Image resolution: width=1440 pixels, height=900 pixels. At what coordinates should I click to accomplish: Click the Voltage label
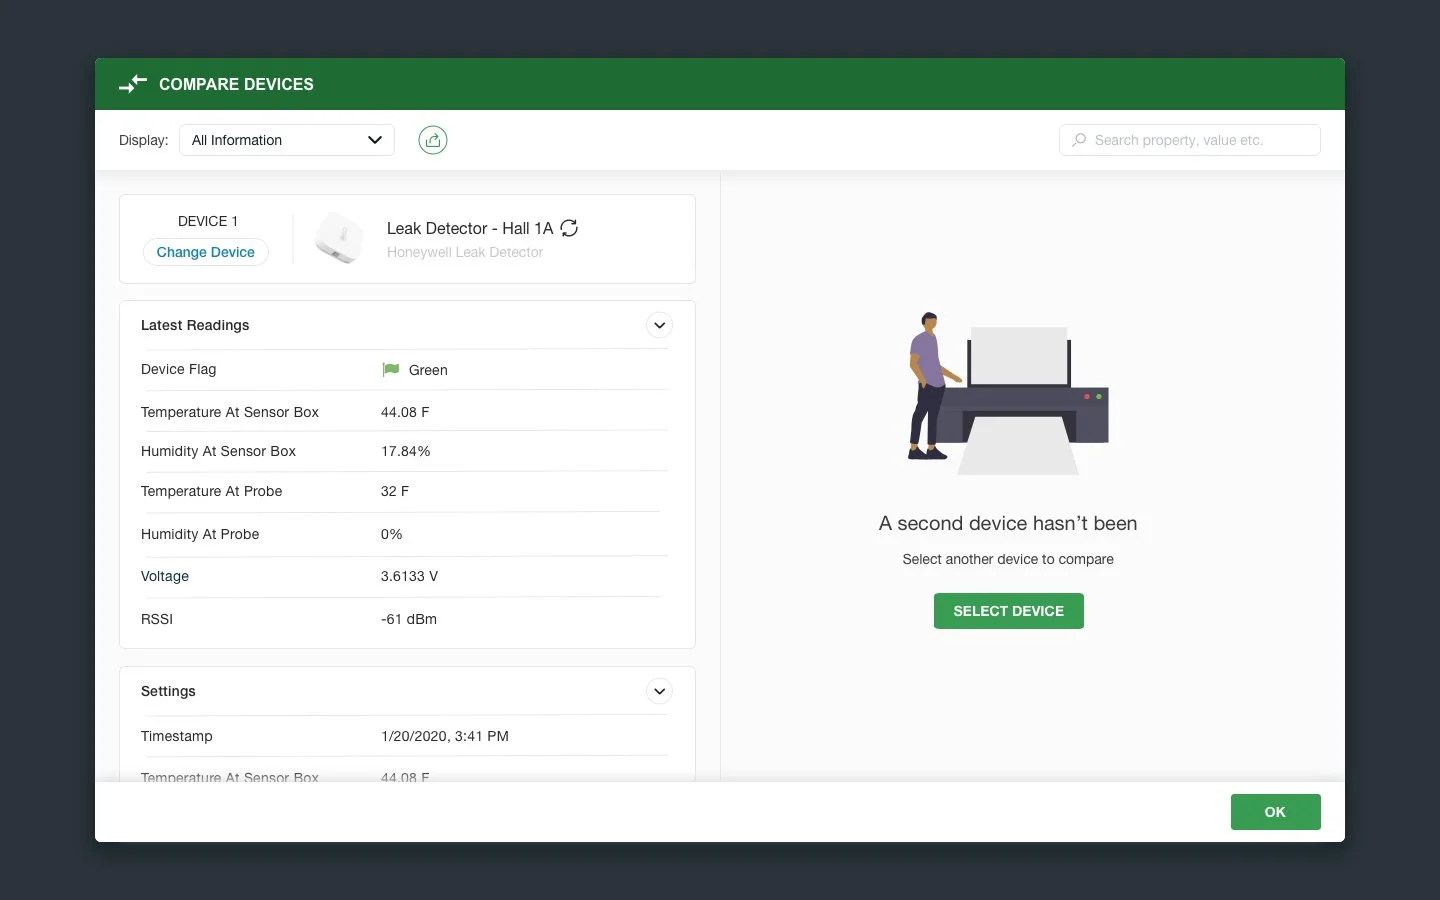[165, 576]
